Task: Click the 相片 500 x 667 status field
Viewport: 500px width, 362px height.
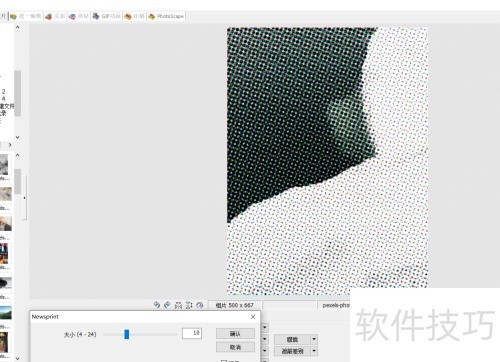Action: tap(235, 305)
